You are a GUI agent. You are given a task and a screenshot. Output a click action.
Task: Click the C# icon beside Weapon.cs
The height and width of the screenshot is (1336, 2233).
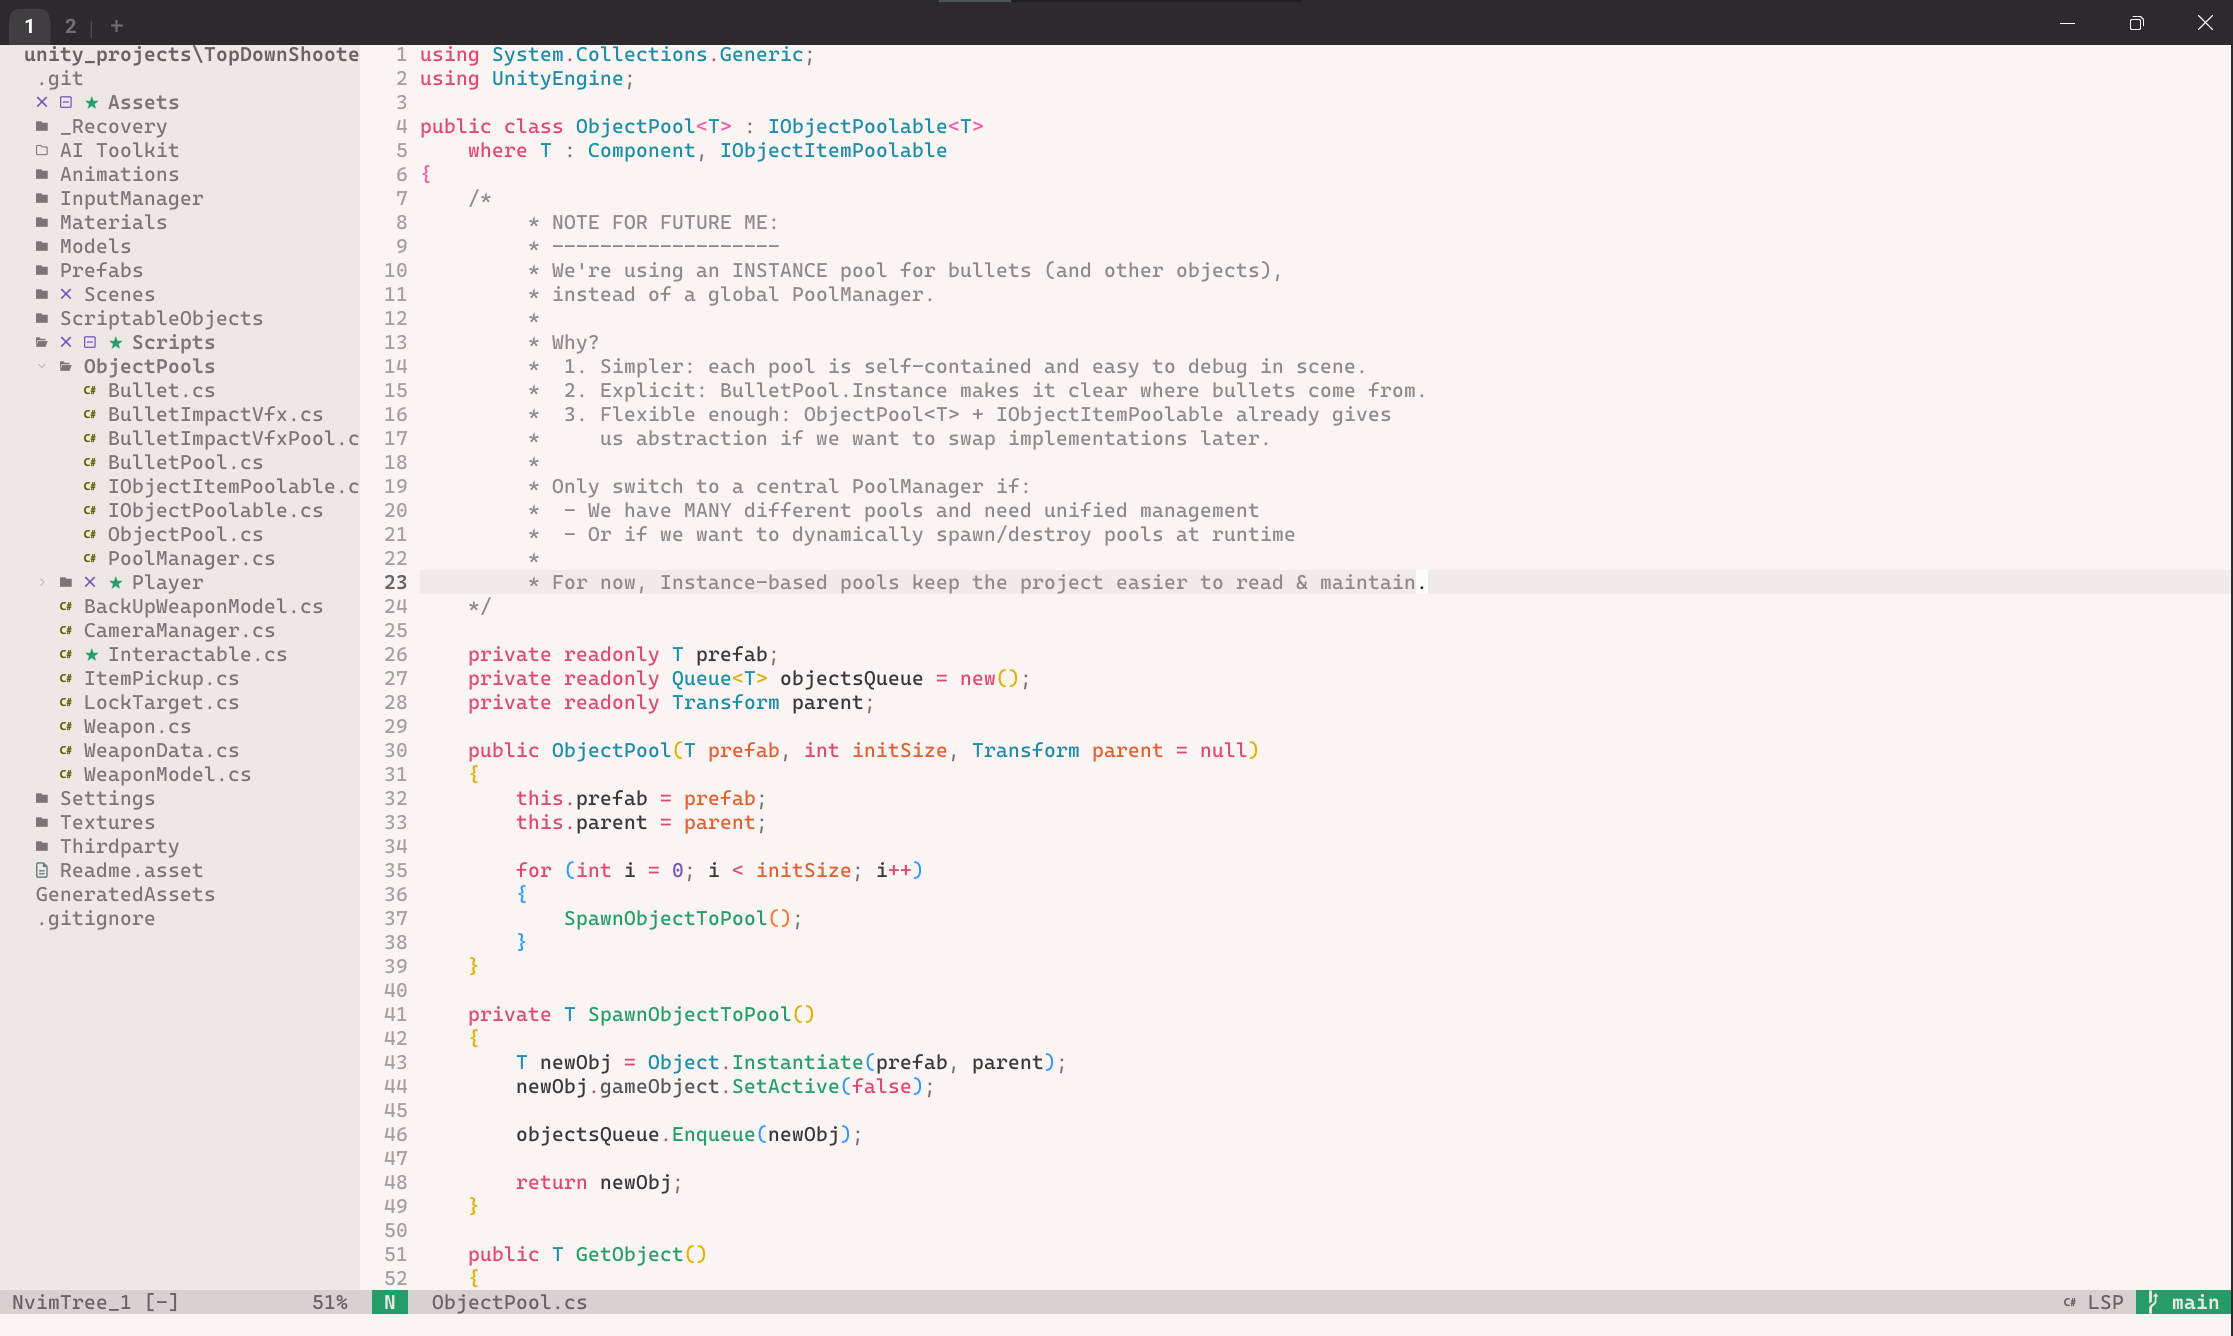click(x=66, y=727)
